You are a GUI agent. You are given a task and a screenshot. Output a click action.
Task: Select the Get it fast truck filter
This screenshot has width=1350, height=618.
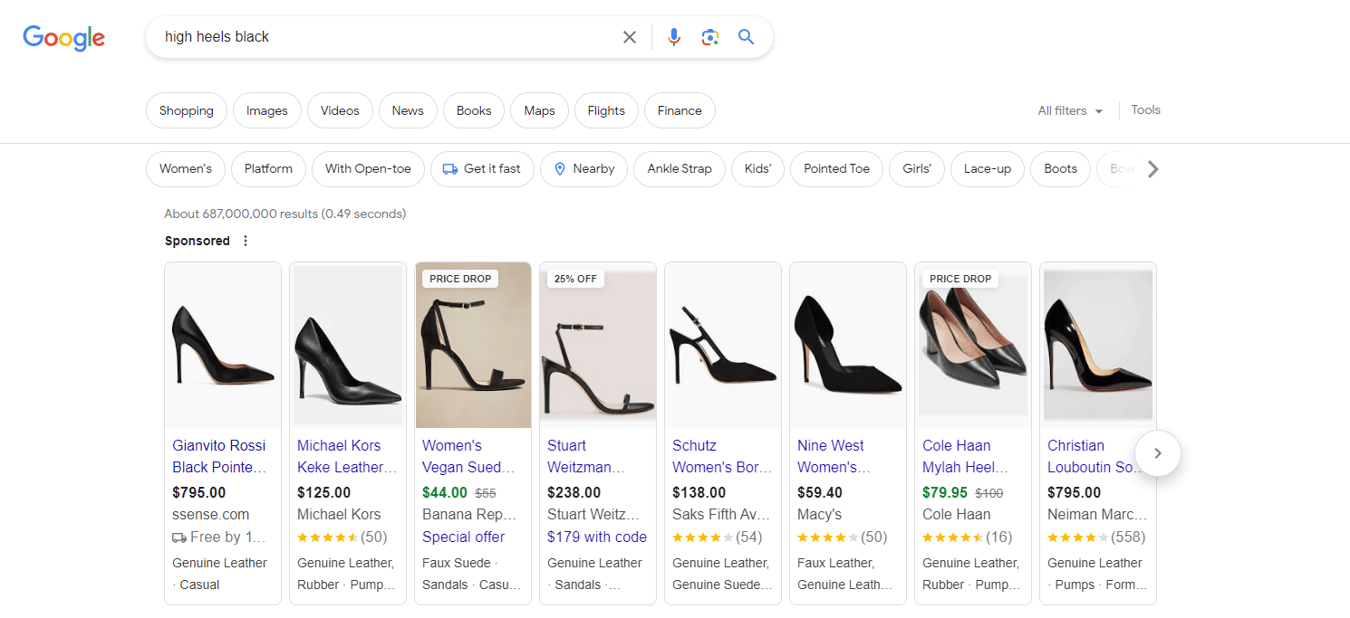[482, 169]
